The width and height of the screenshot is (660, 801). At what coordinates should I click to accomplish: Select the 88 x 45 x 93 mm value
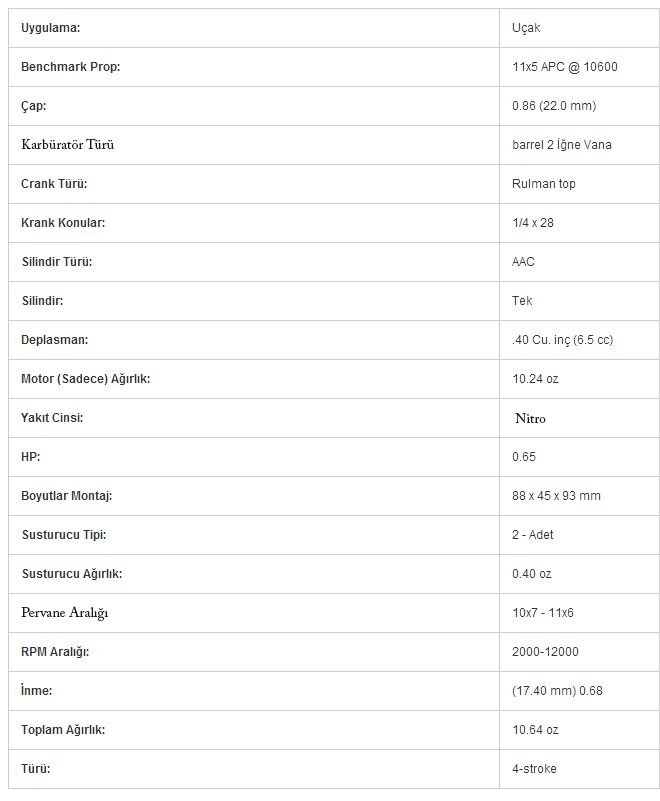[x=556, y=496]
